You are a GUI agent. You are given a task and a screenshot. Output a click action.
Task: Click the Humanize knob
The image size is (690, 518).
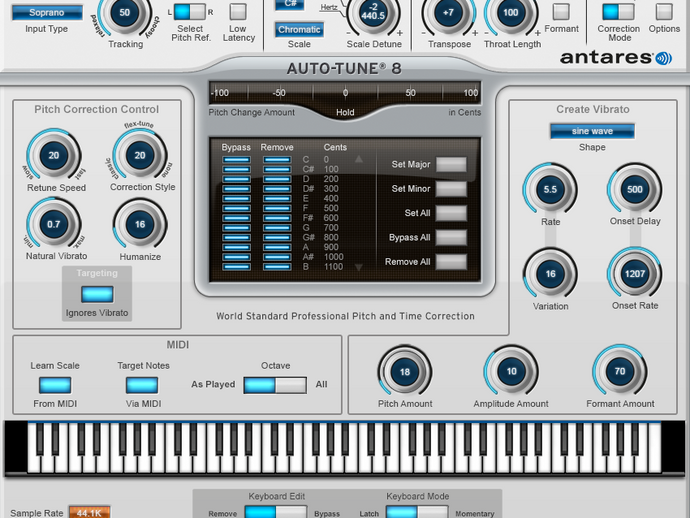(140, 224)
